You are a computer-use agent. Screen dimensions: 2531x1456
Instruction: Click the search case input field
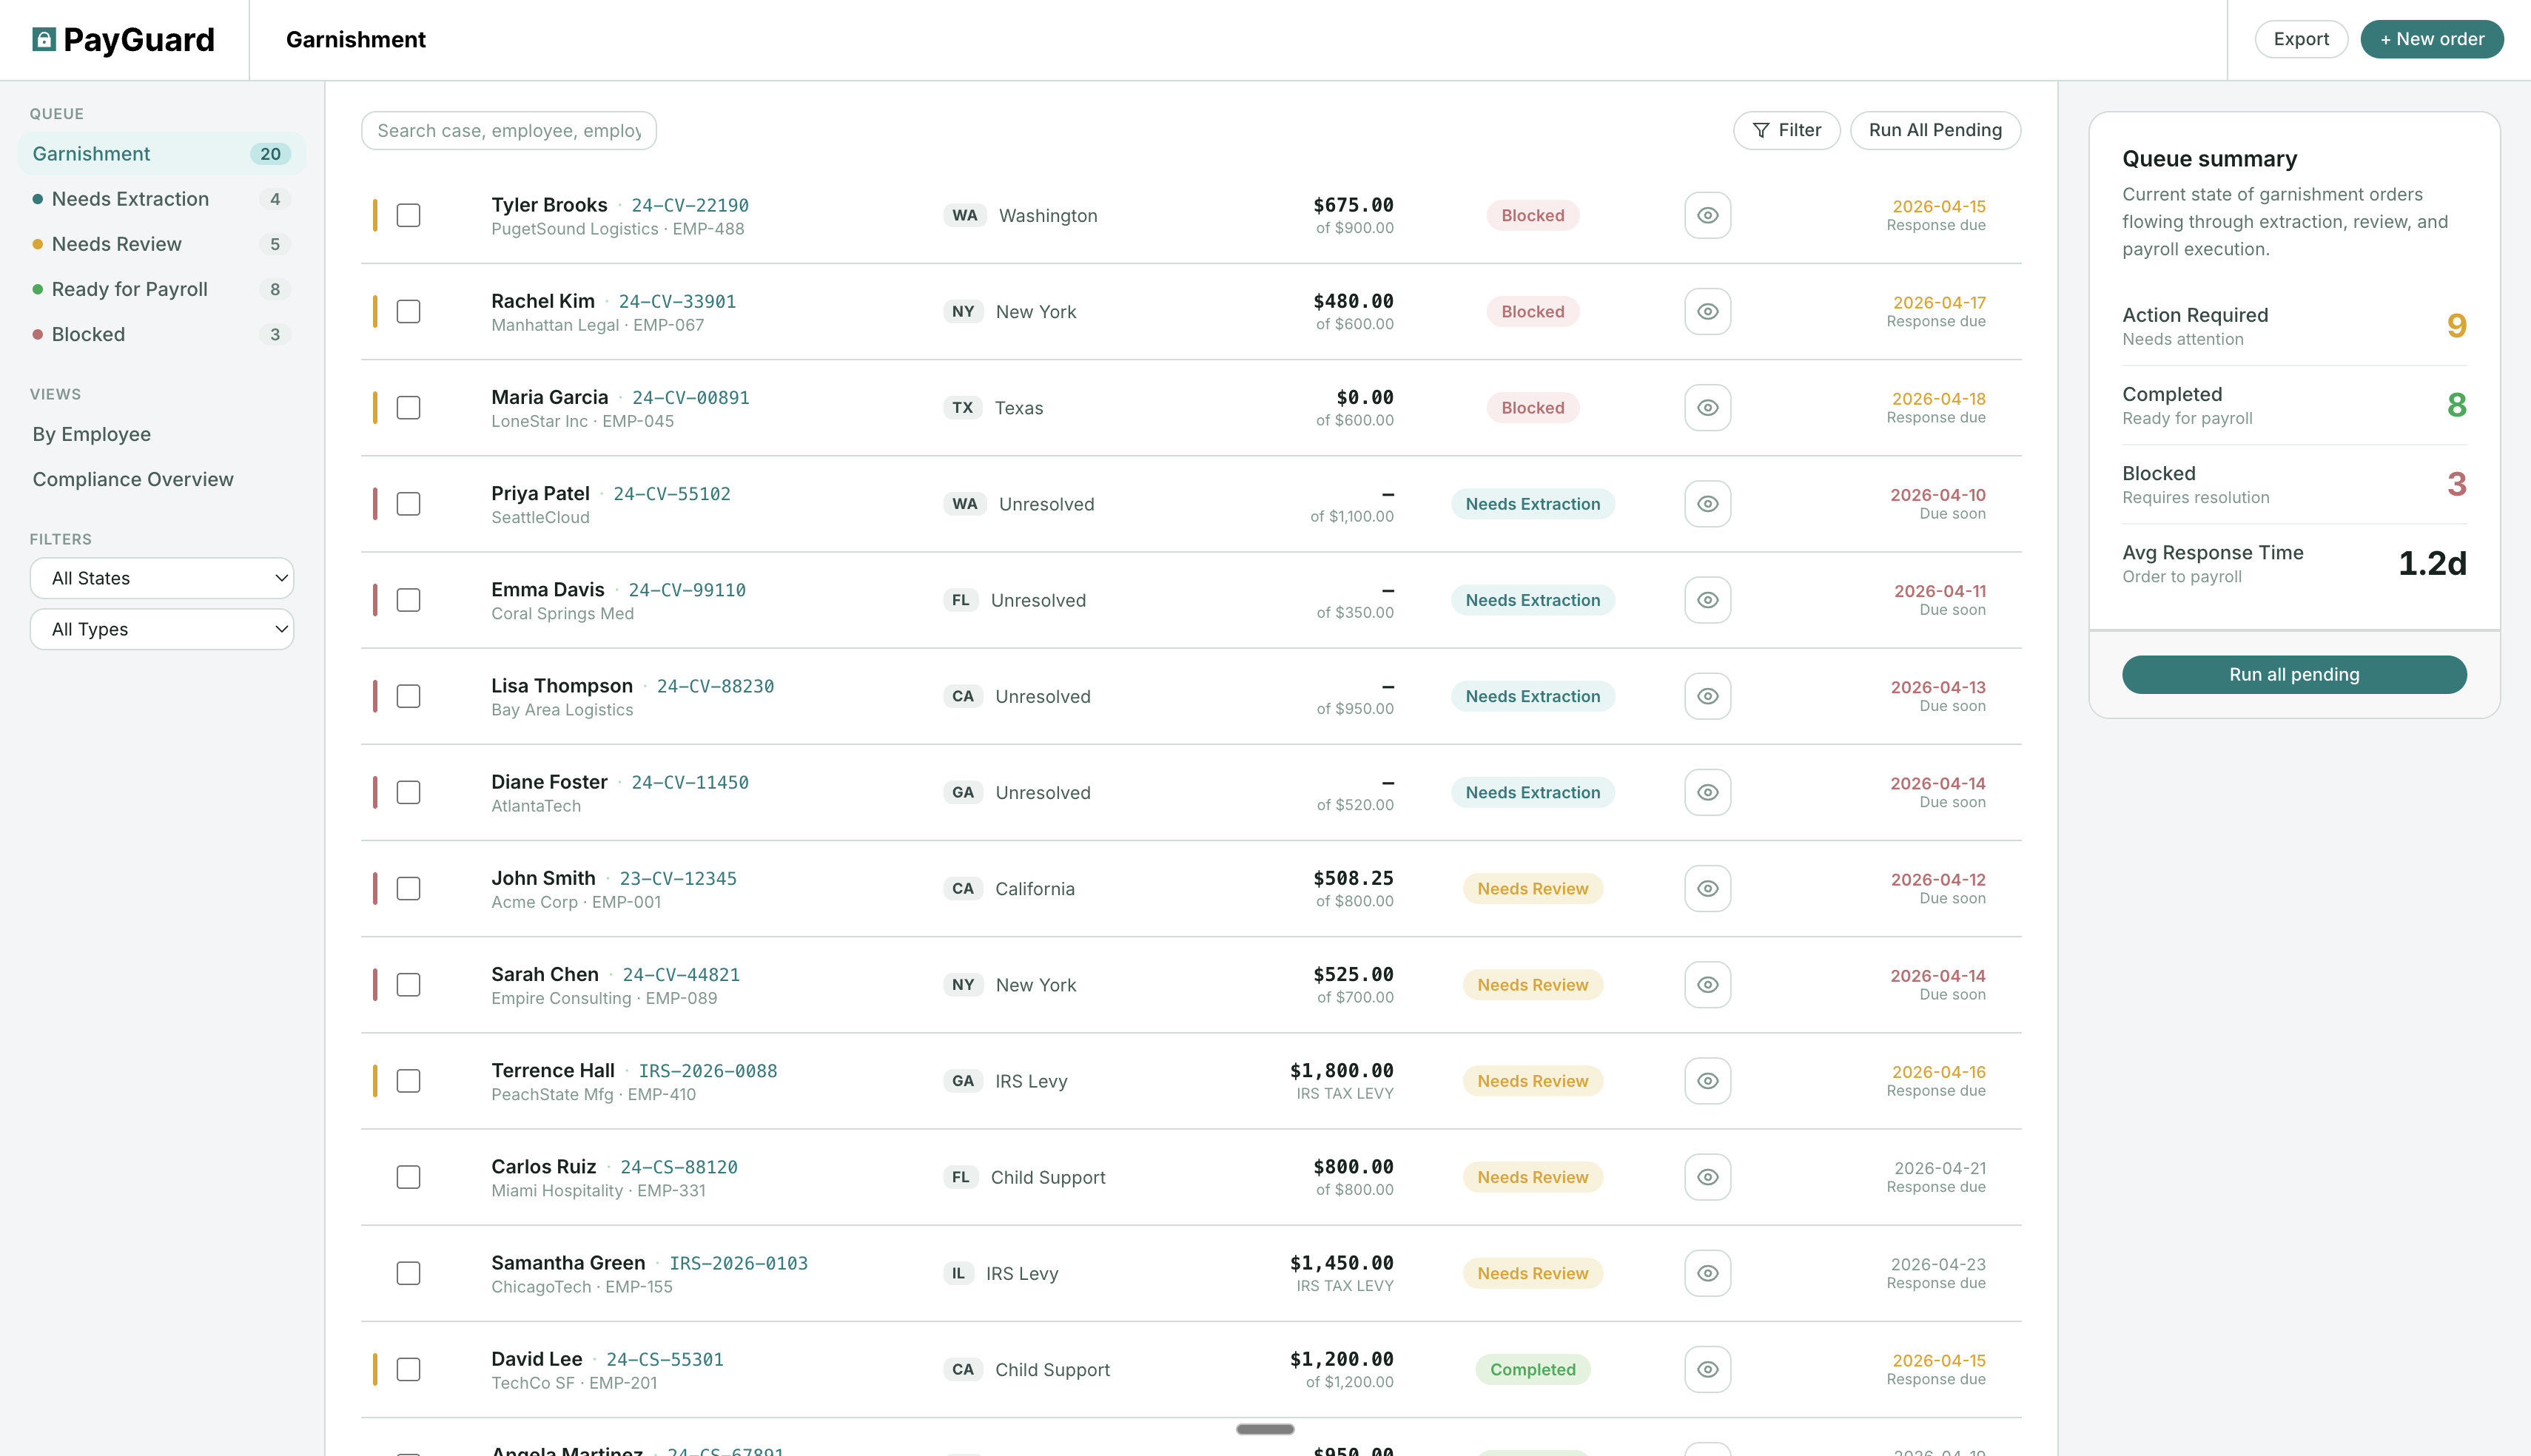508,131
